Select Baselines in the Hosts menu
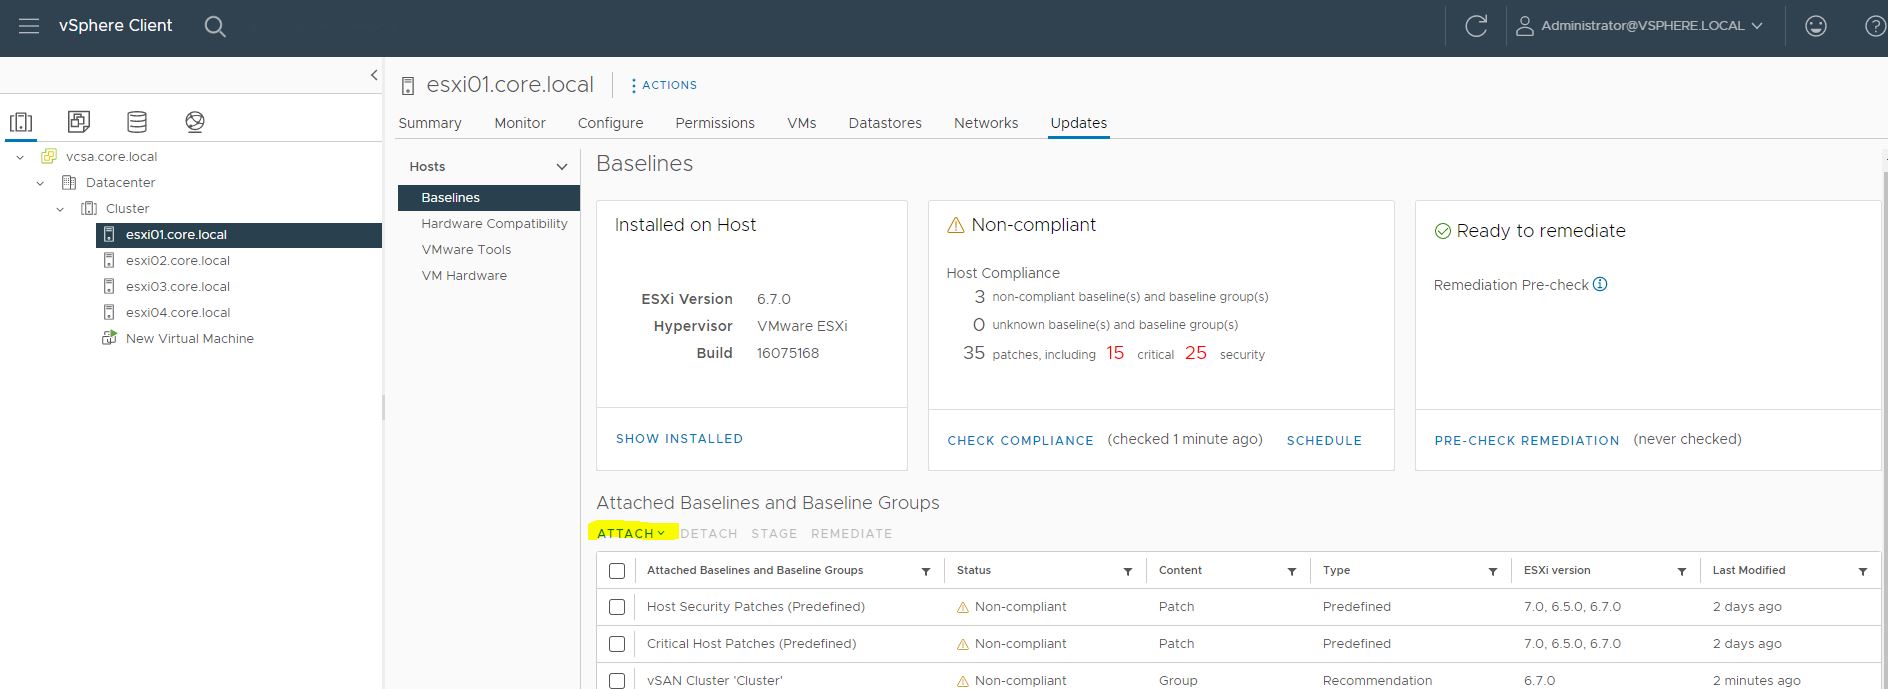 coord(489,198)
